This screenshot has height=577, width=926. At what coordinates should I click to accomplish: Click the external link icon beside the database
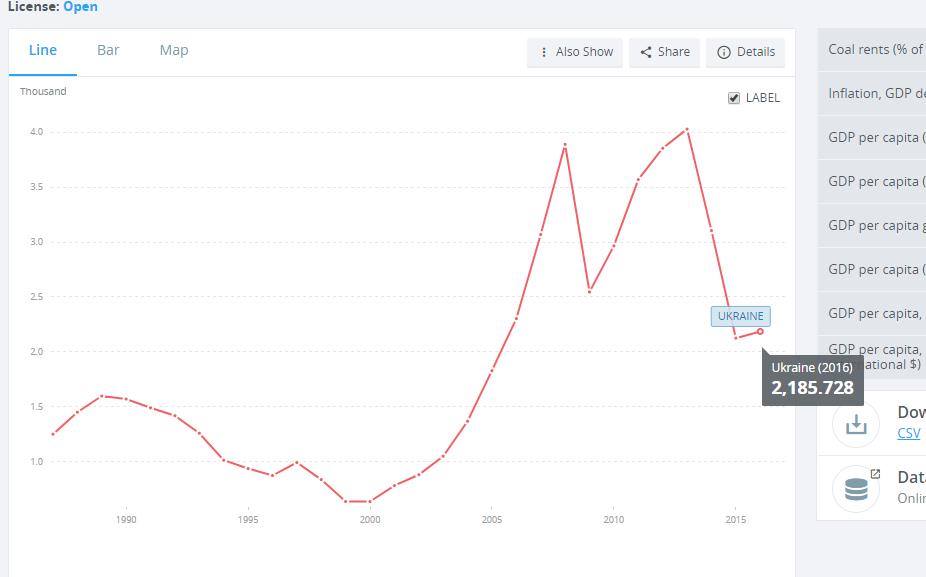[x=875, y=474]
